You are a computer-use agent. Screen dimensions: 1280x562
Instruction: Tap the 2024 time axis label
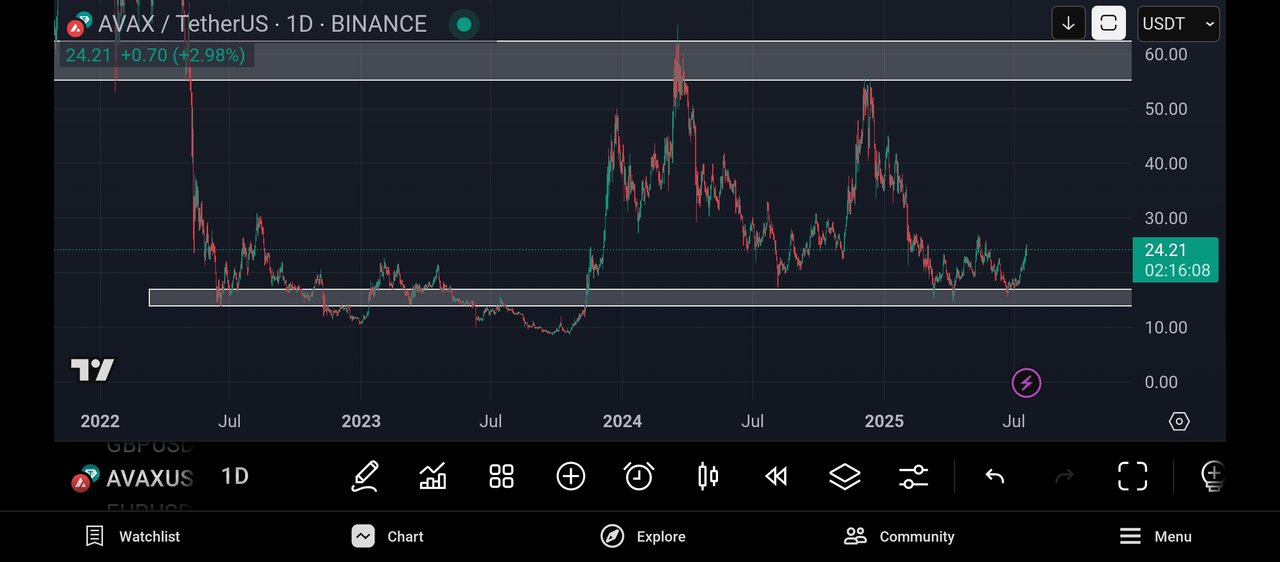622,421
